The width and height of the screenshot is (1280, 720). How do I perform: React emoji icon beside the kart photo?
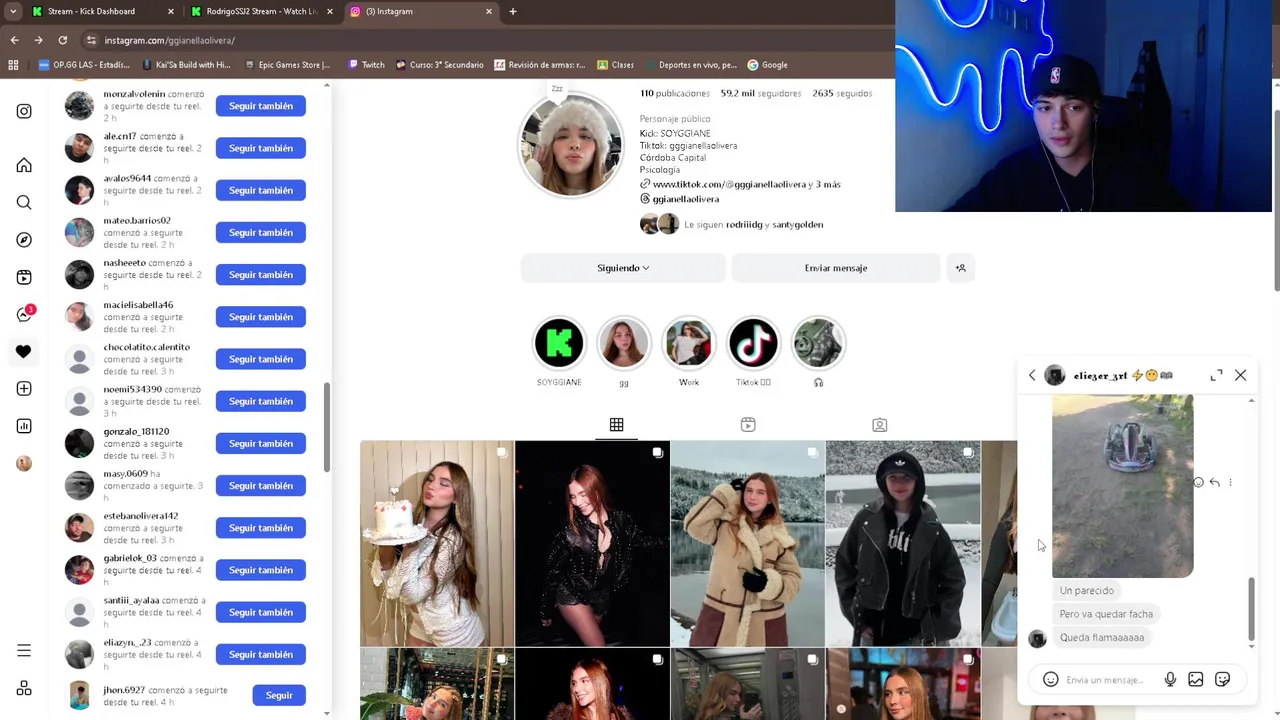tap(1198, 482)
